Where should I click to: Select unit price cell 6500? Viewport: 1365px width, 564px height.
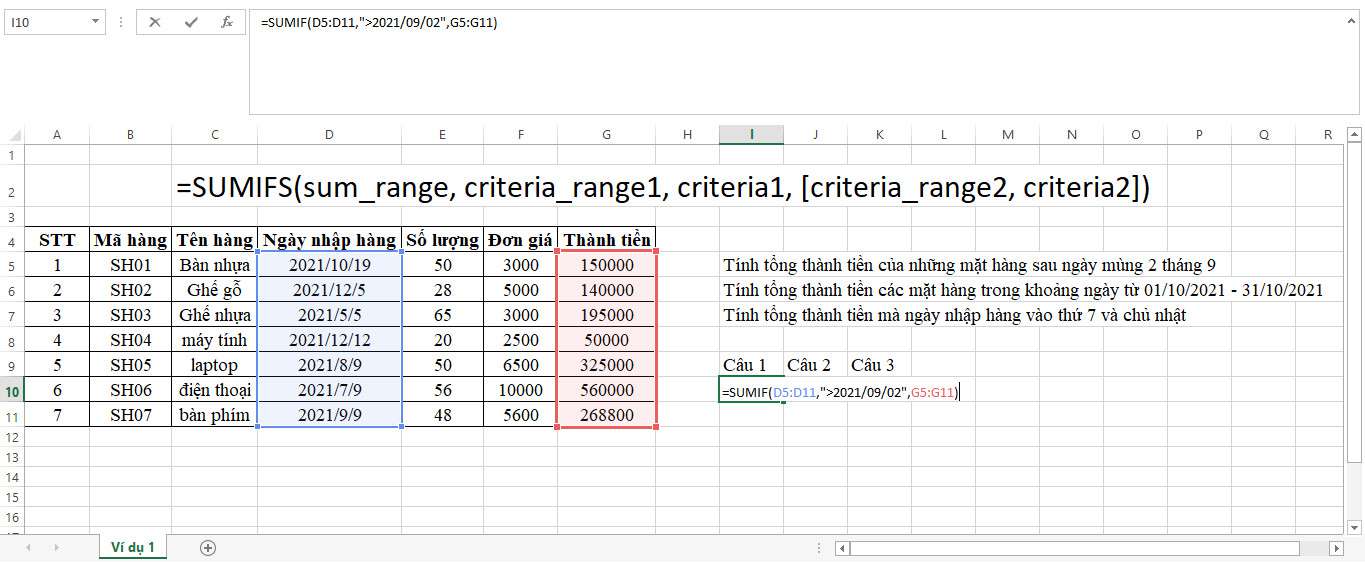[520, 365]
